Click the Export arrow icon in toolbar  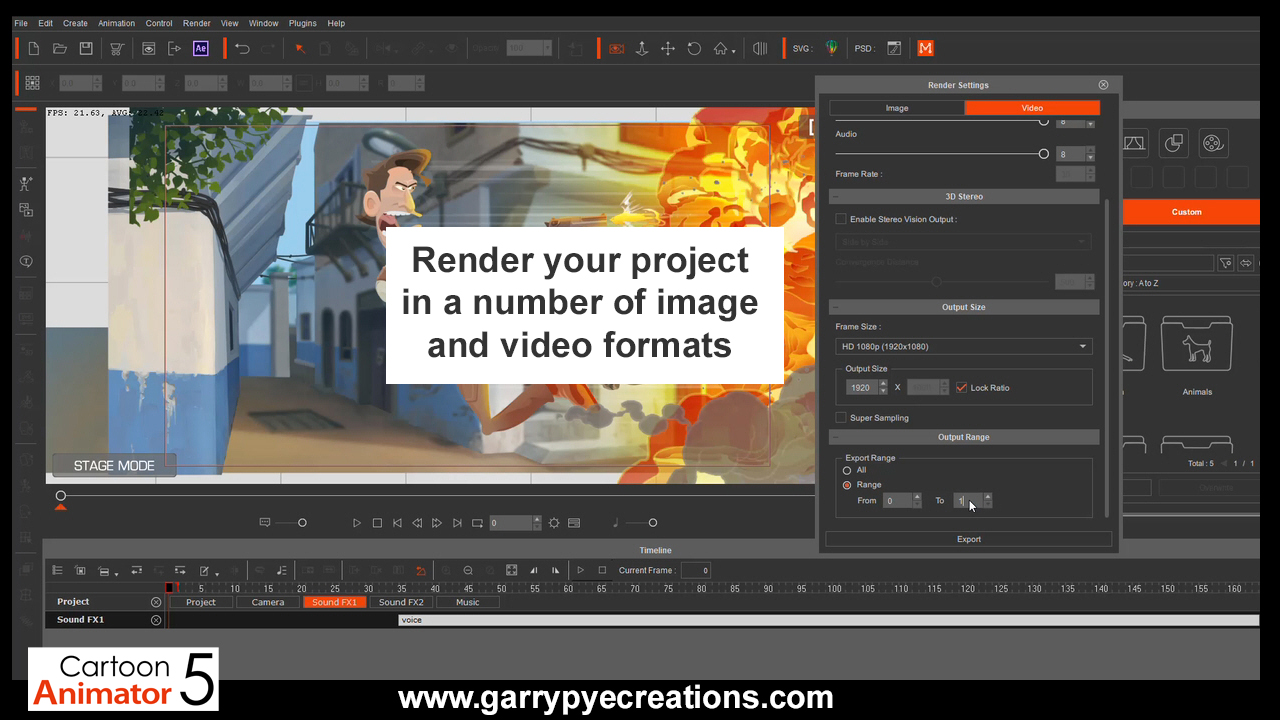pyautogui.click(x=174, y=48)
